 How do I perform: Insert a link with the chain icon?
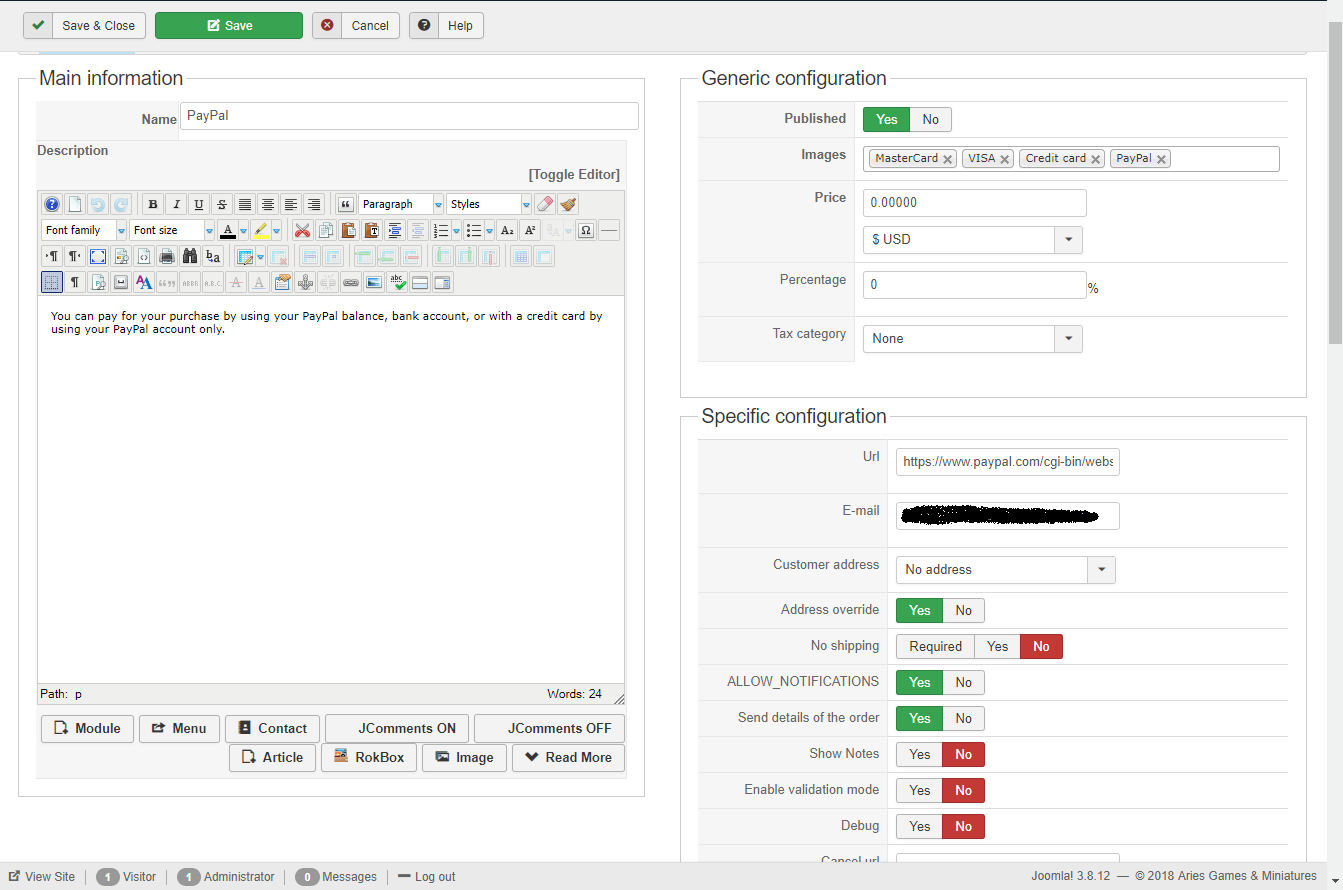[351, 282]
